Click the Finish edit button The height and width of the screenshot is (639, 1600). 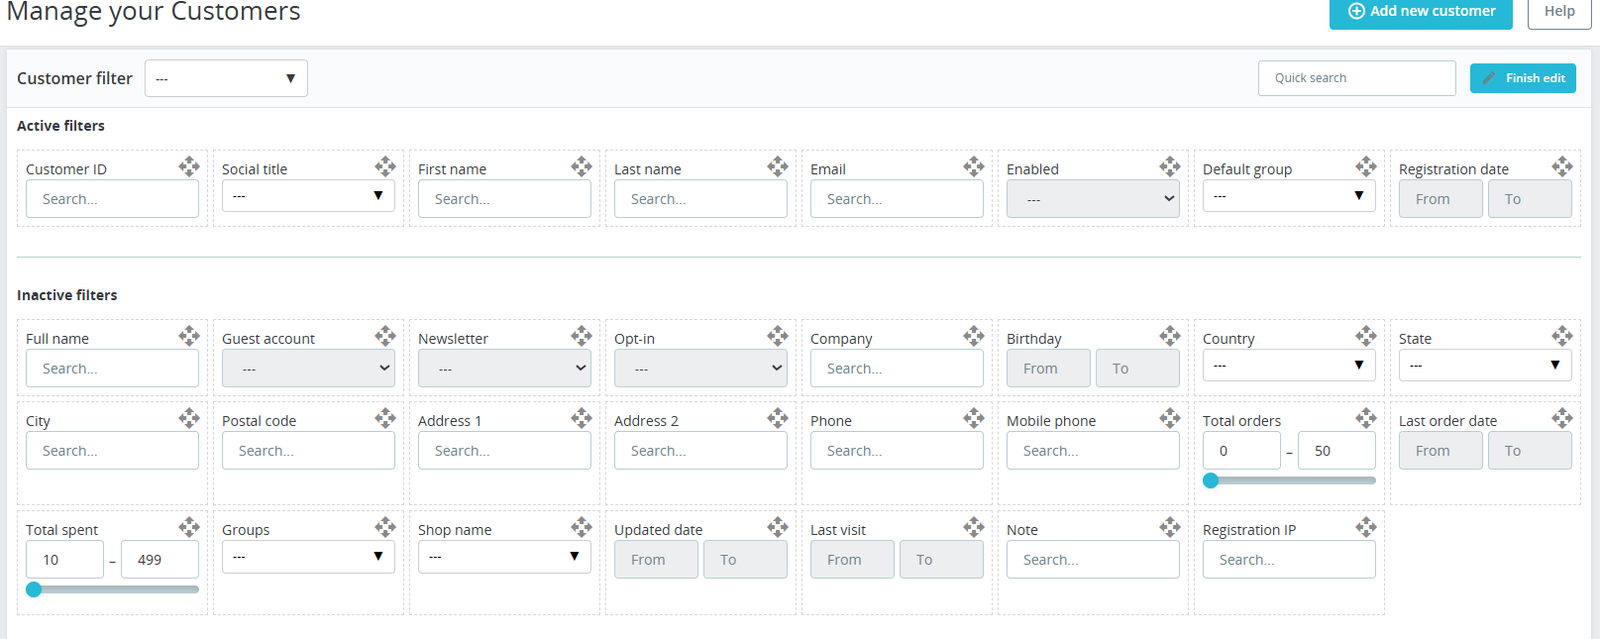pos(1523,78)
